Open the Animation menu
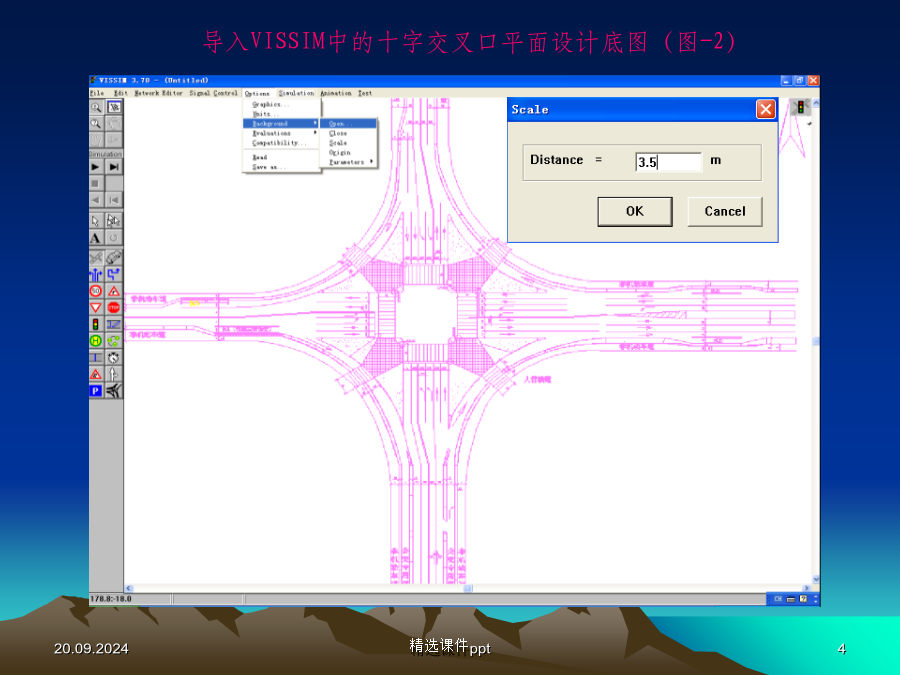 336,93
